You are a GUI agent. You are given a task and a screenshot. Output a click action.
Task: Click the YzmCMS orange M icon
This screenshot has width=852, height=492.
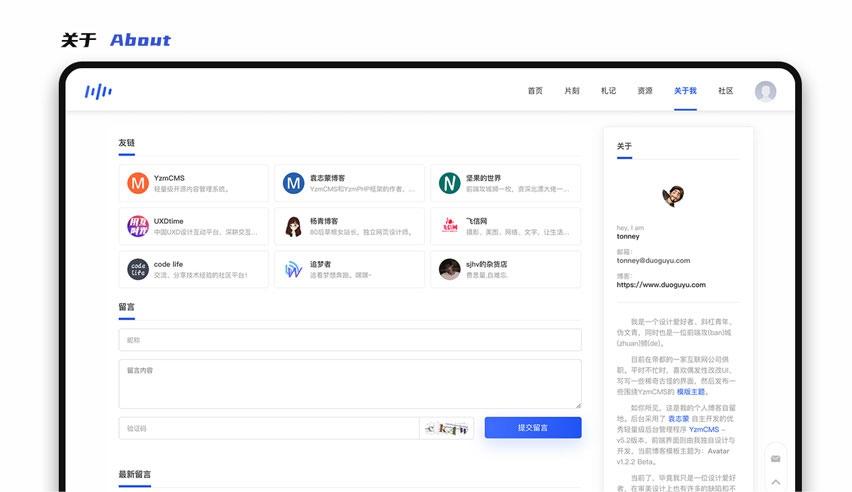138,183
